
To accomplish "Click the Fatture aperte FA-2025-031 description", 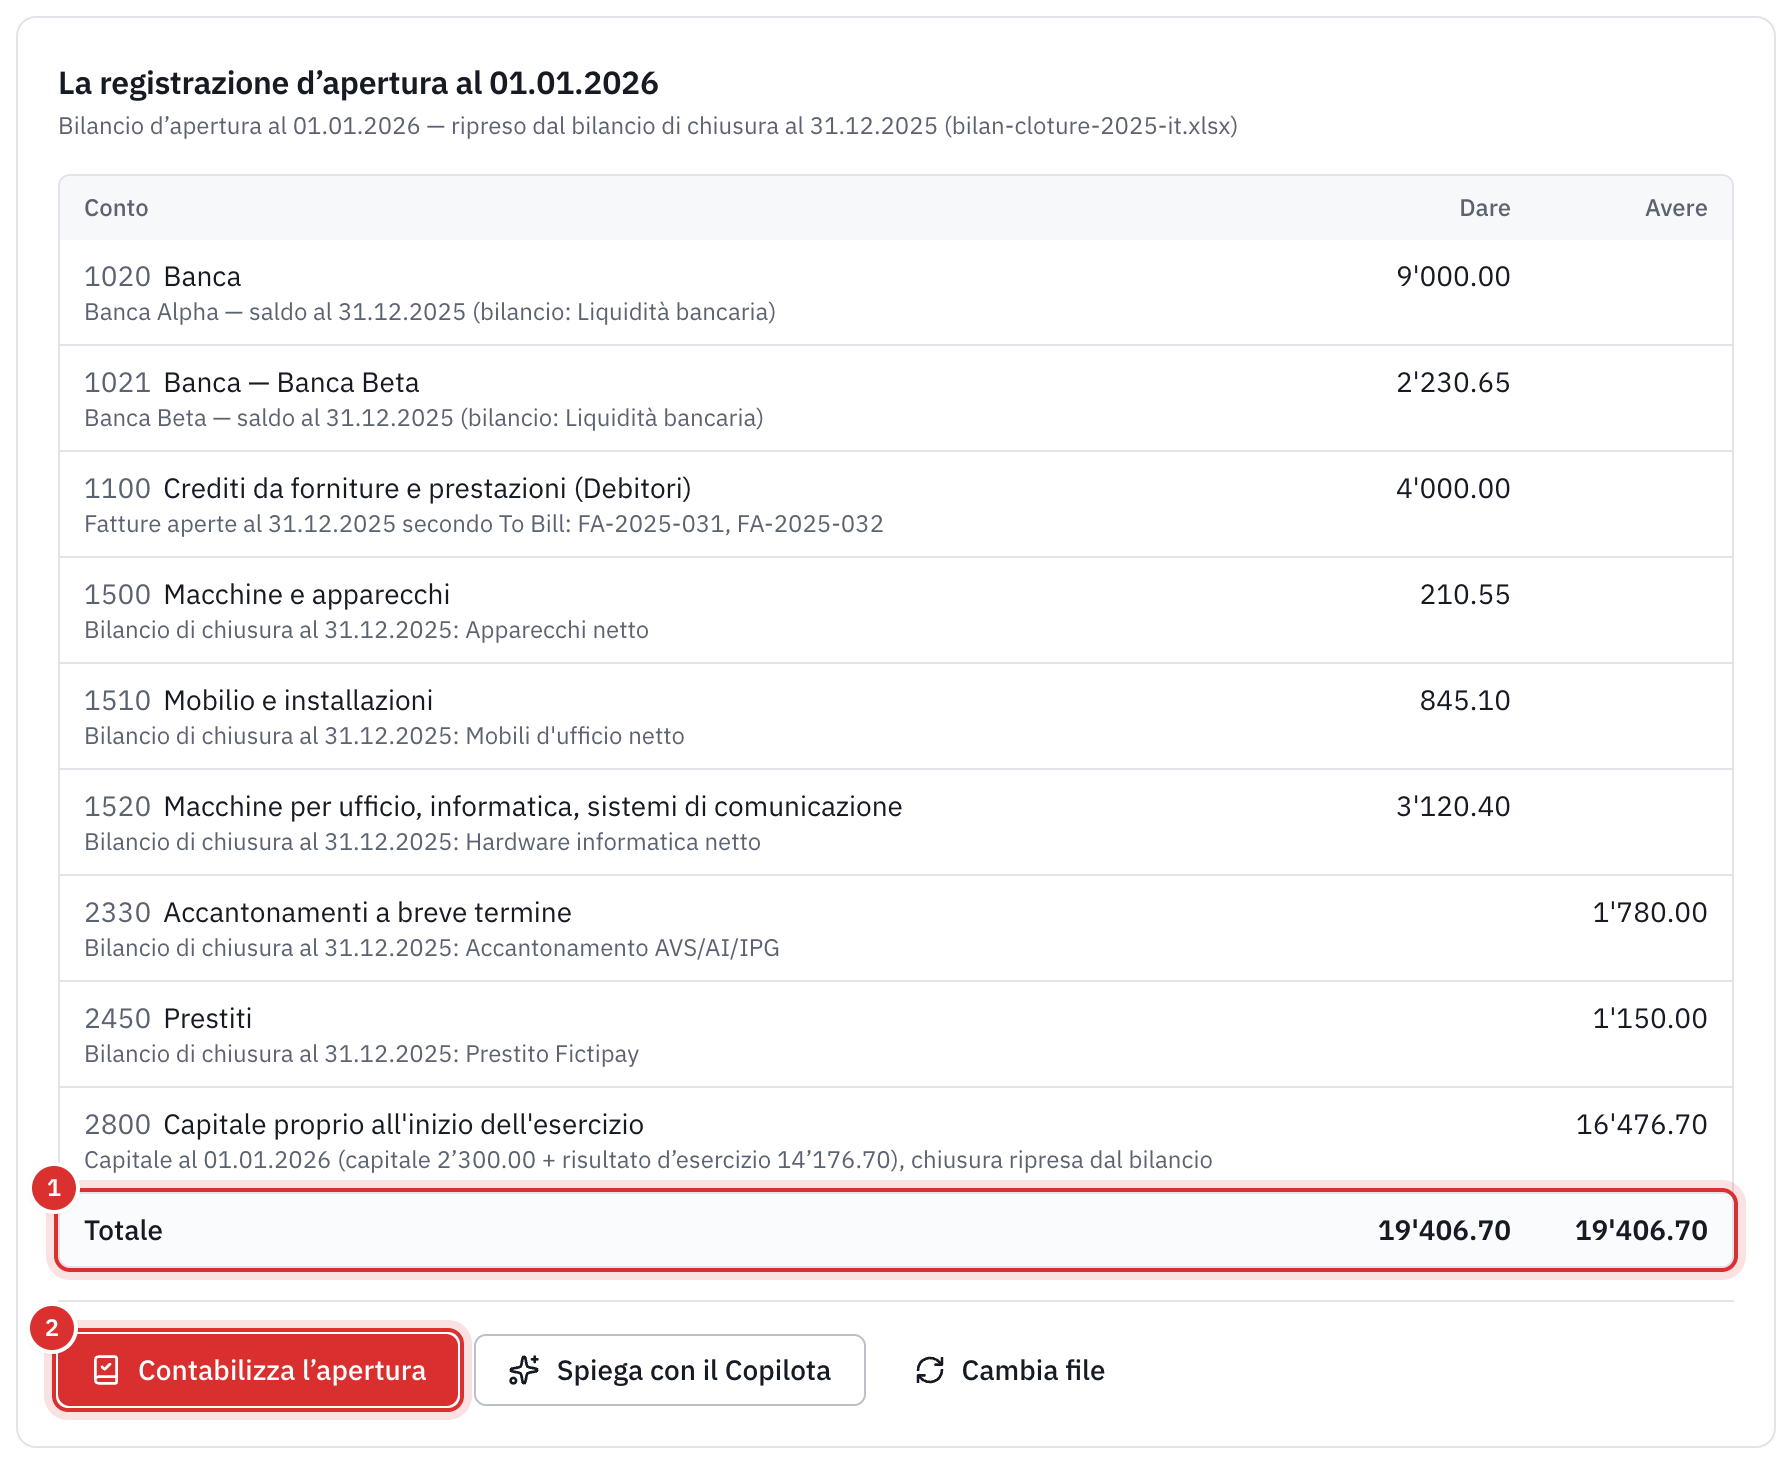I will (484, 524).
